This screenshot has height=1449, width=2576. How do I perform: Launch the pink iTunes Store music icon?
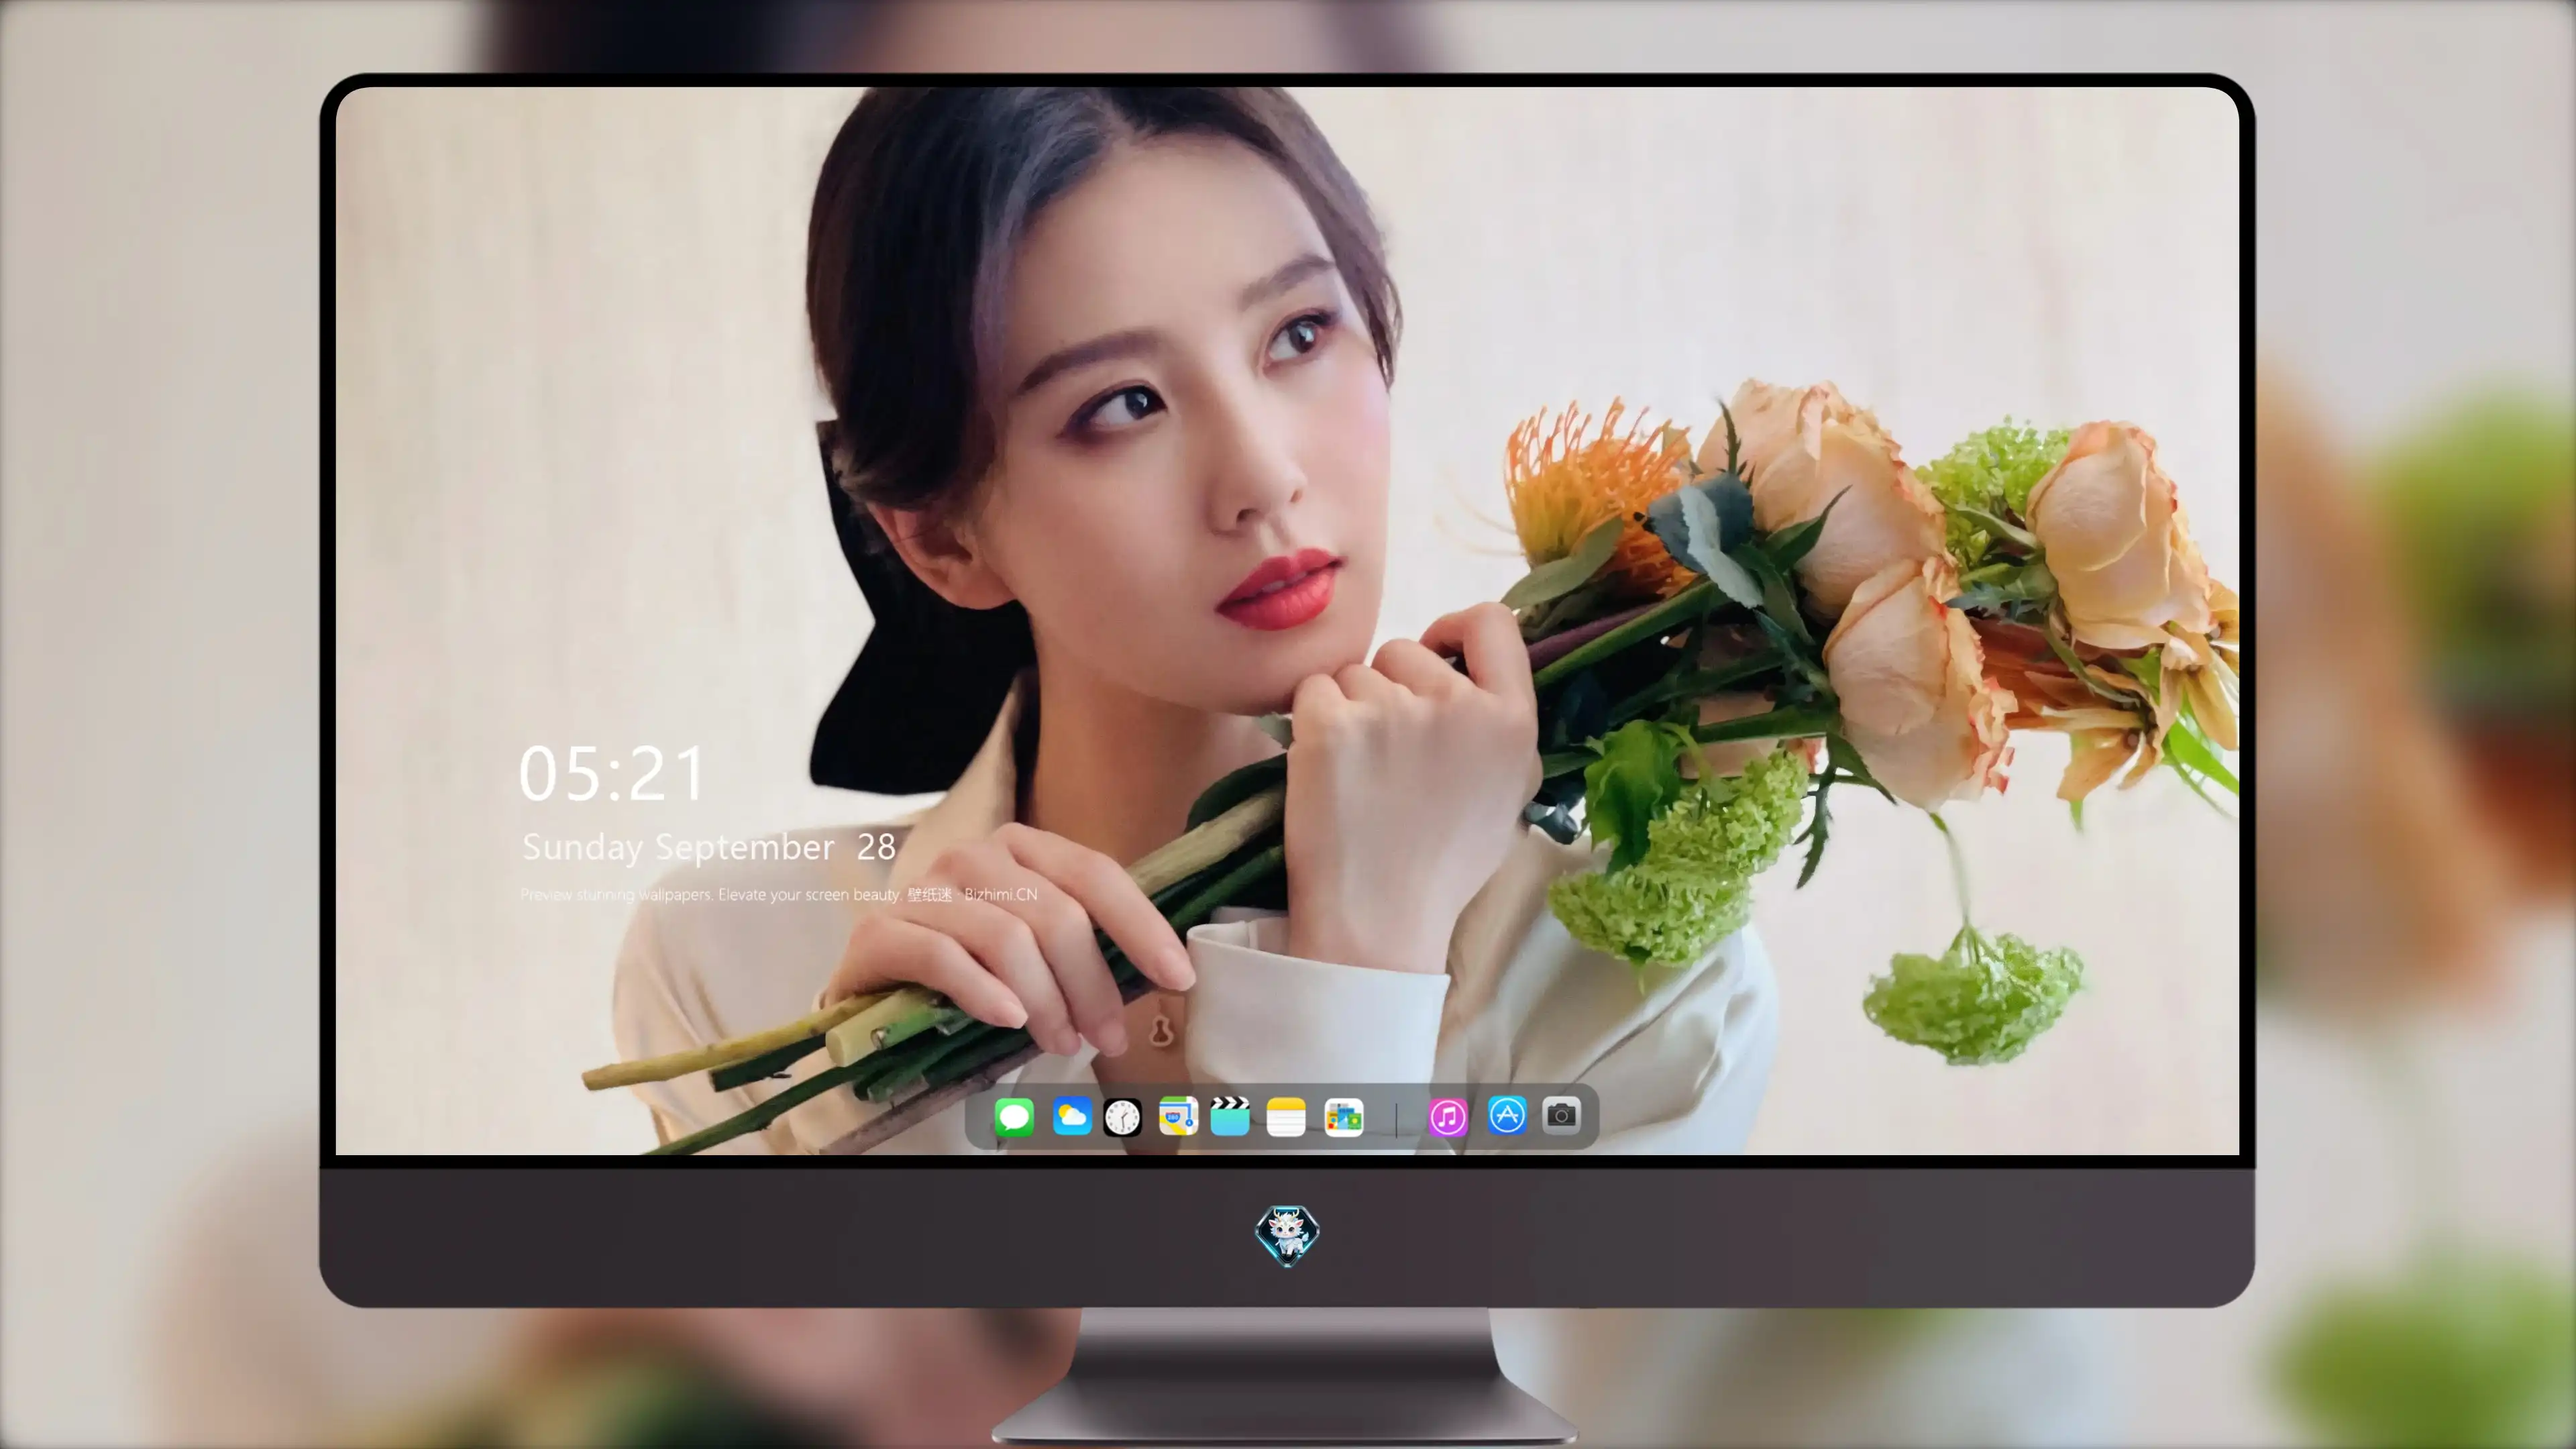point(1448,1117)
